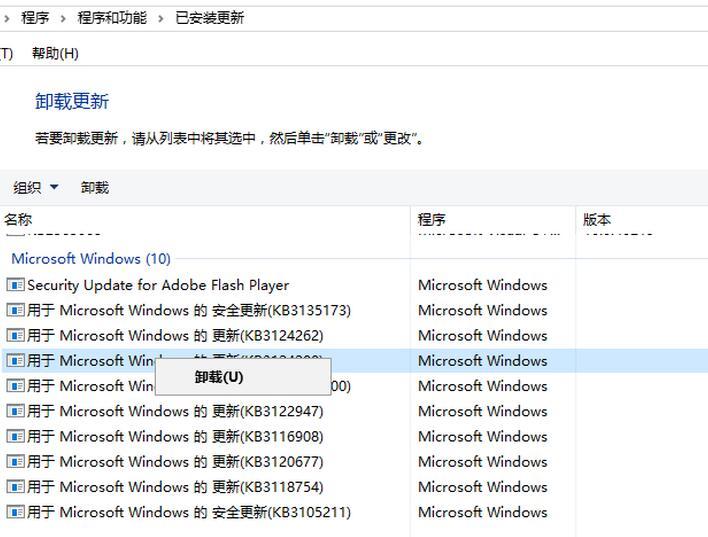Click the icon beside KB3120677 update
Image resolution: width=708 pixels, height=537 pixels.
[15, 462]
